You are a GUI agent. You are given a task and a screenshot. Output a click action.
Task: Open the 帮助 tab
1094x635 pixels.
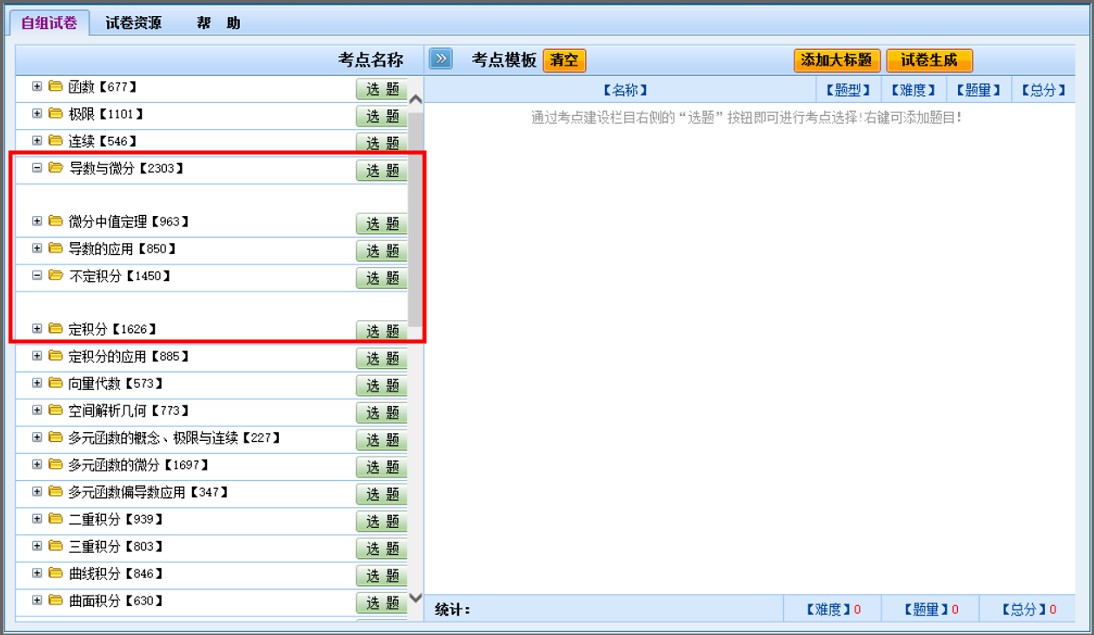coord(218,23)
